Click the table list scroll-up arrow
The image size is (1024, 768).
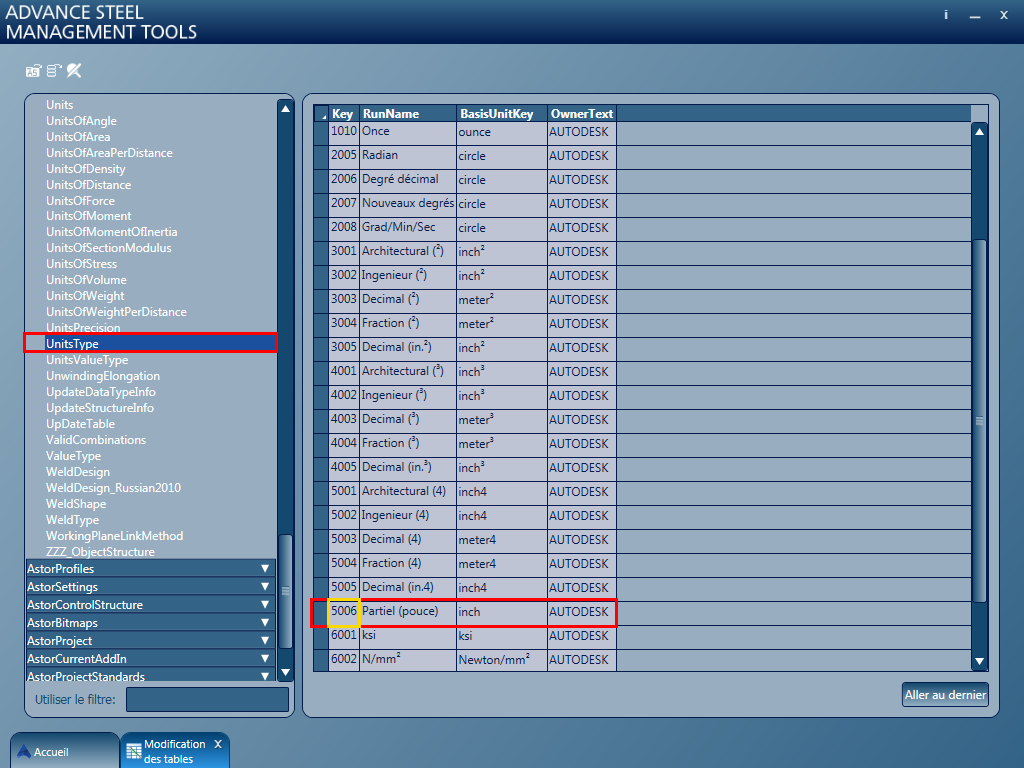pos(285,109)
